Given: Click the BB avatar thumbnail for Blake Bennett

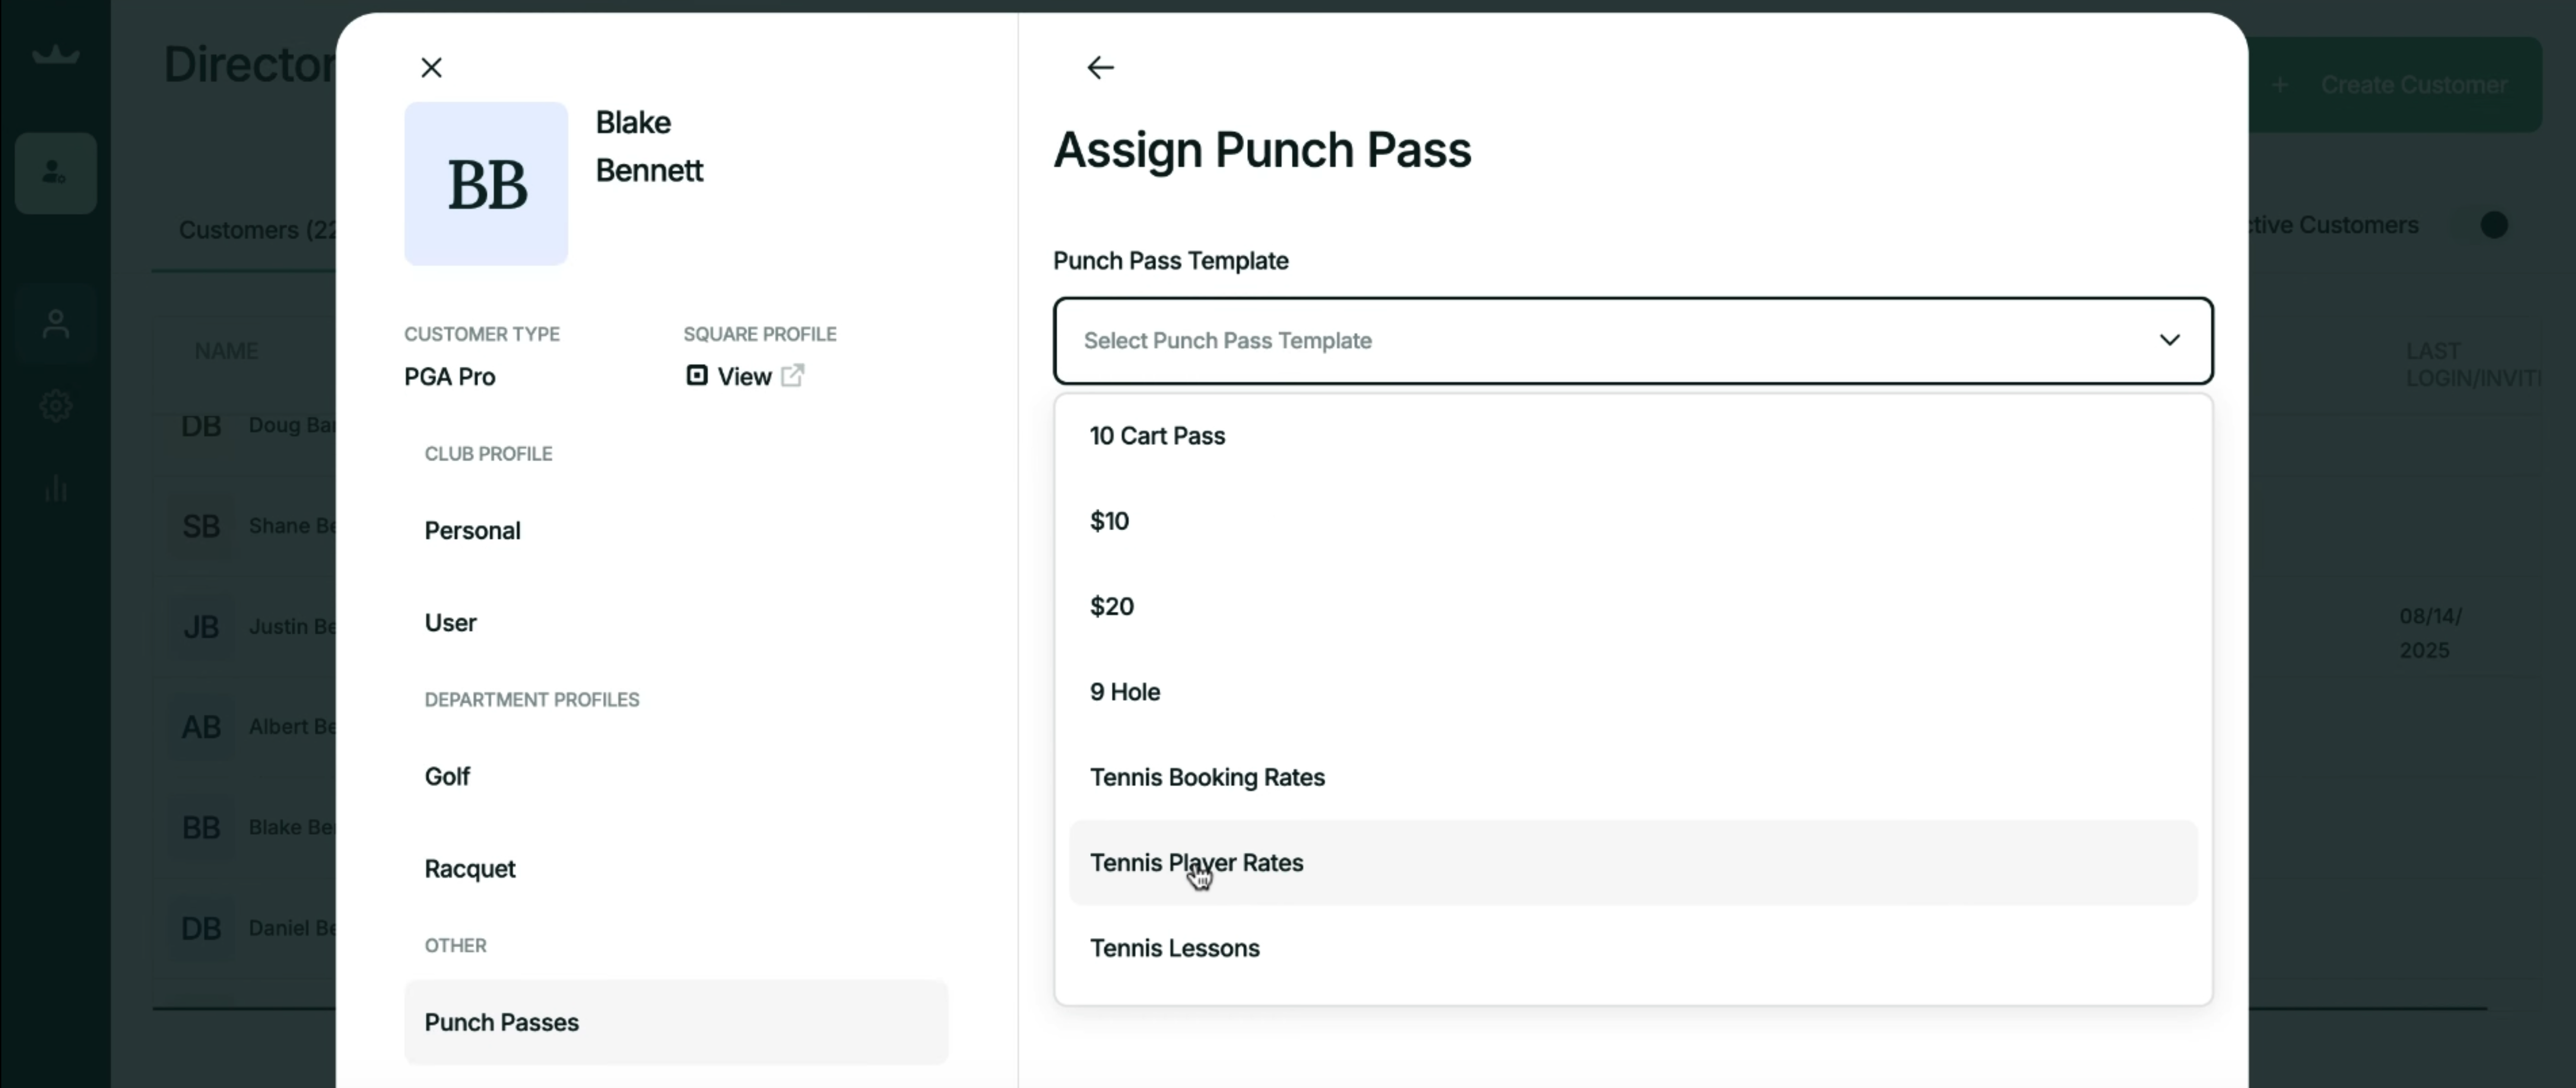Looking at the screenshot, I should 486,184.
